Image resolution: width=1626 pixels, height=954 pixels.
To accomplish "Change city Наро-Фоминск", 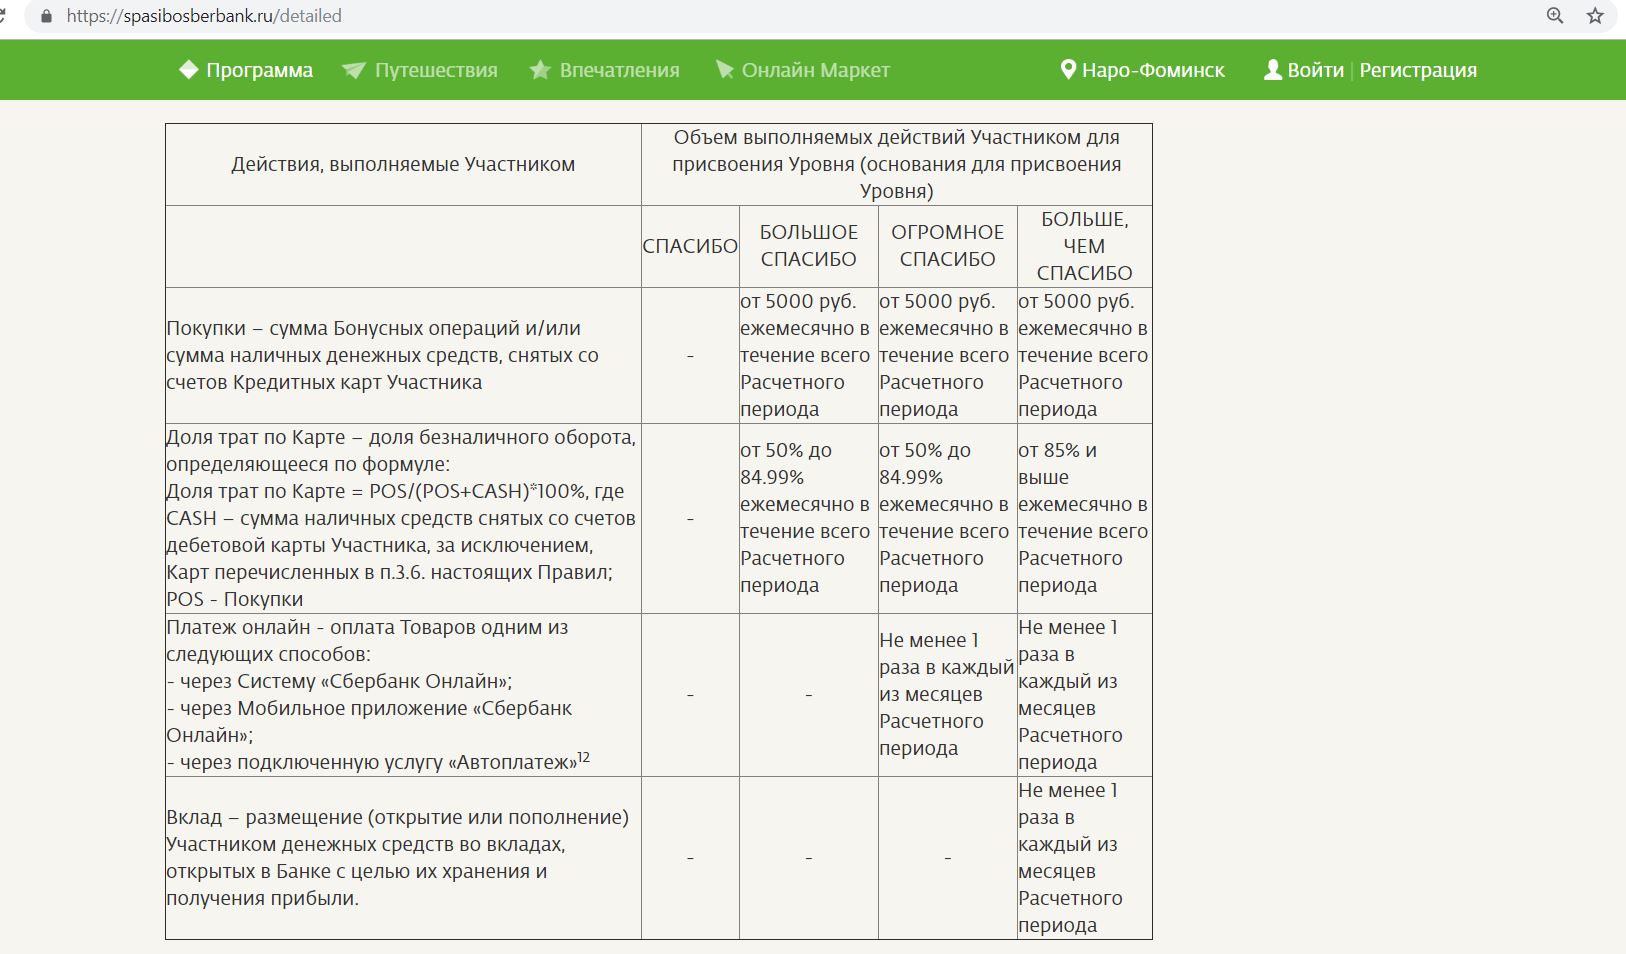I will 1153,70.
